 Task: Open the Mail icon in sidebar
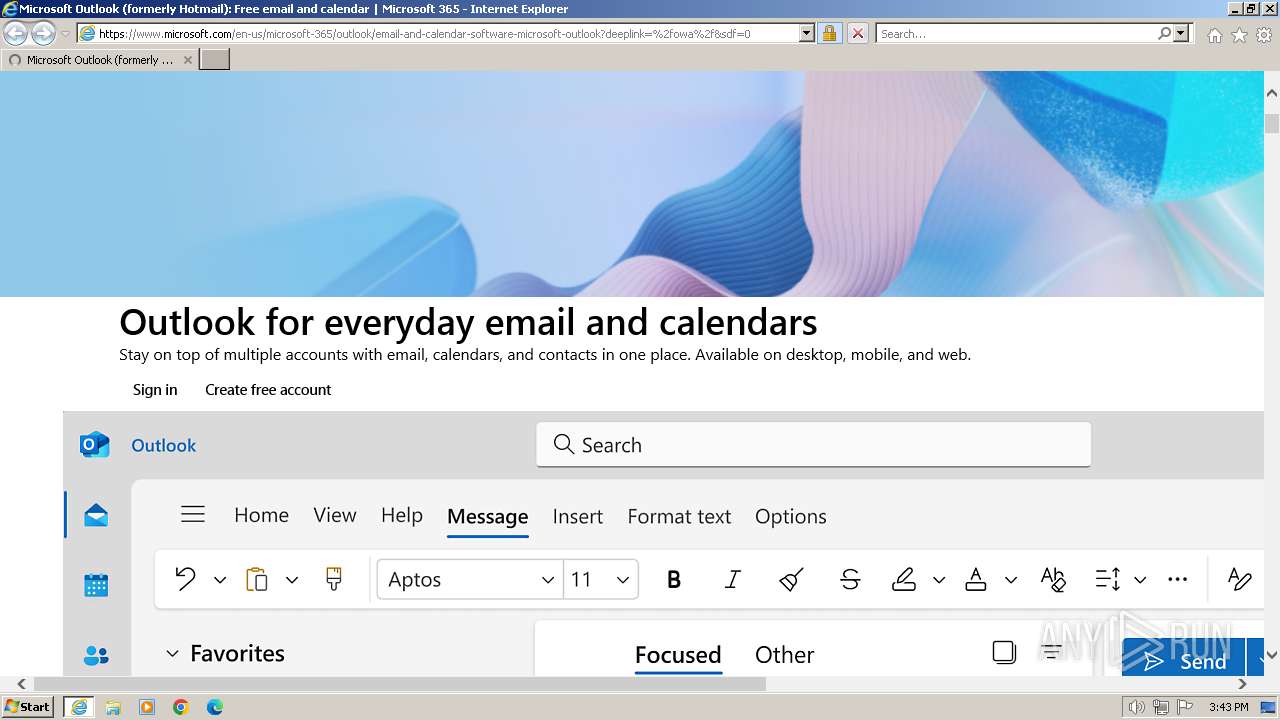(96, 516)
